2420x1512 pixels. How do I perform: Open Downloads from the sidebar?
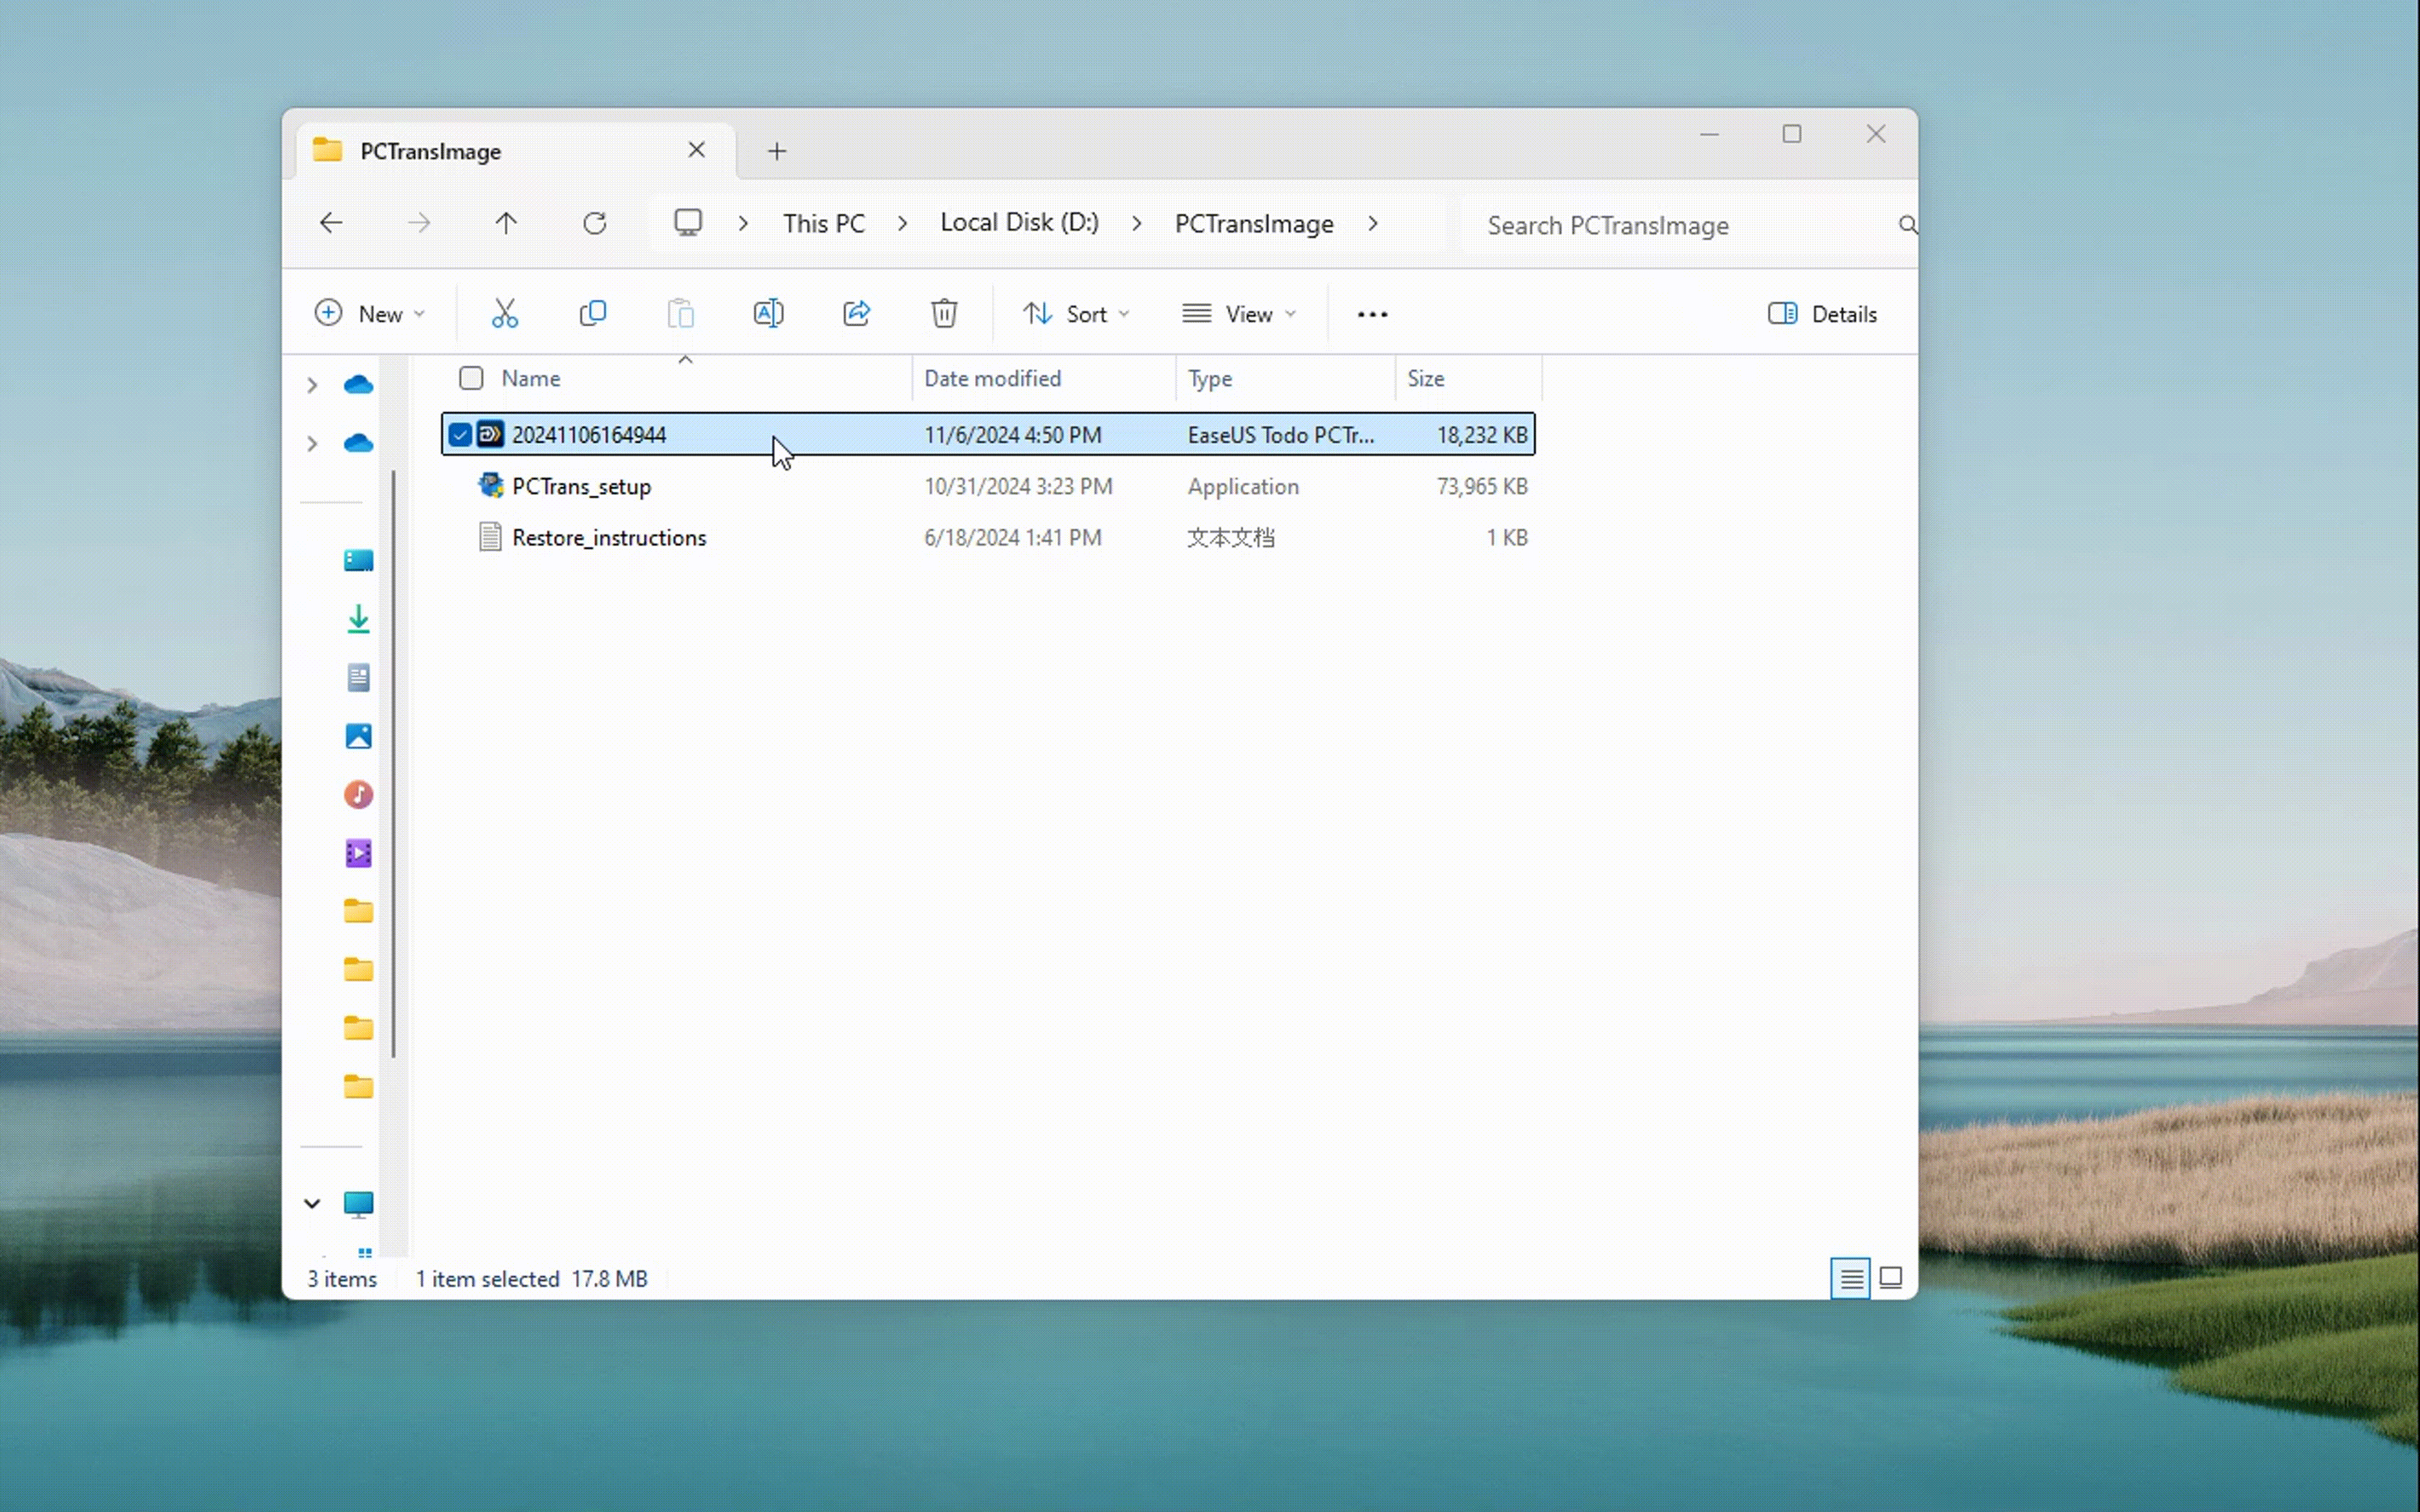tap(358, 619)
